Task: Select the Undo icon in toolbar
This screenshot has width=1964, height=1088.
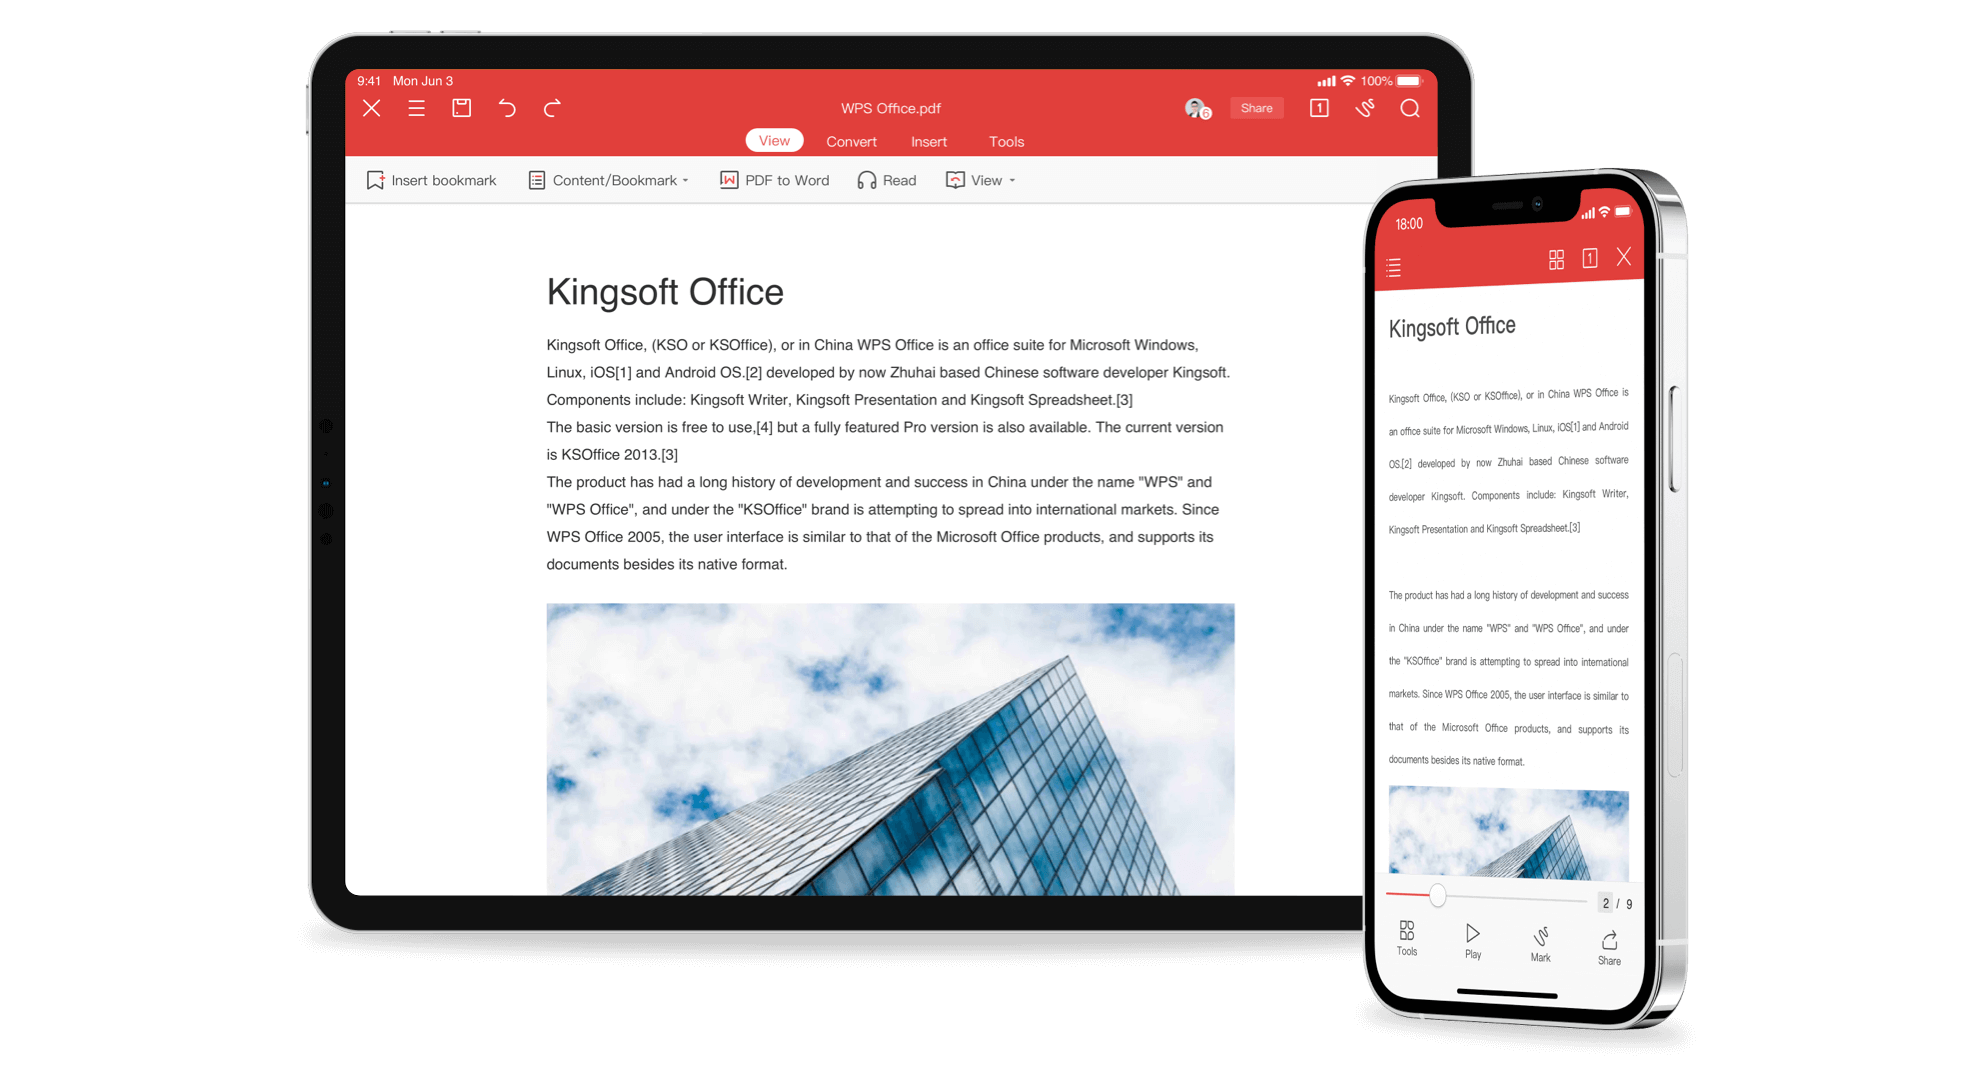Action: pyautogui.click(x=509, y=107)
